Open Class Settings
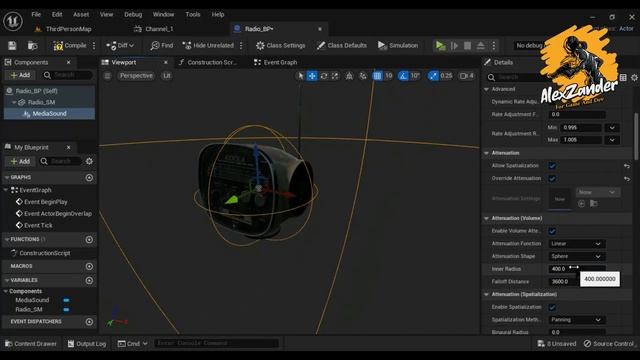The width and height of the screenshot is (640, 360). coord(280,45)
